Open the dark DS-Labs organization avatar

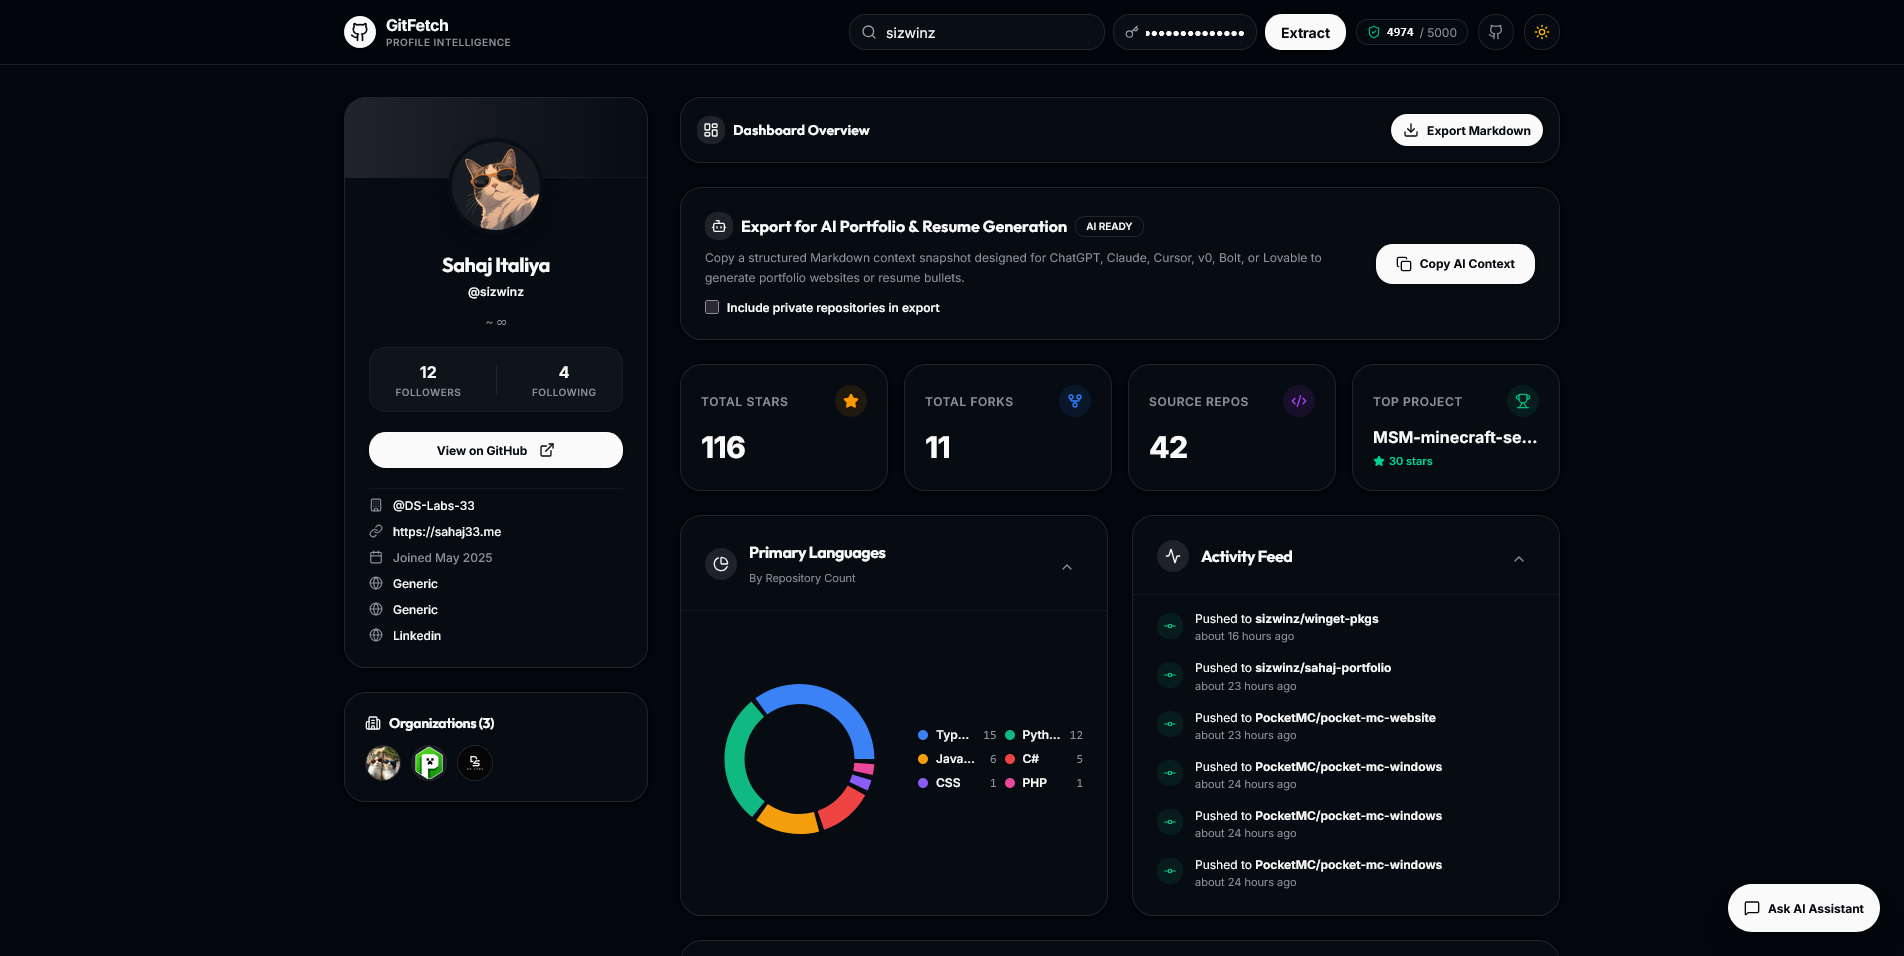pyautogui.click(x=475, y=763)
